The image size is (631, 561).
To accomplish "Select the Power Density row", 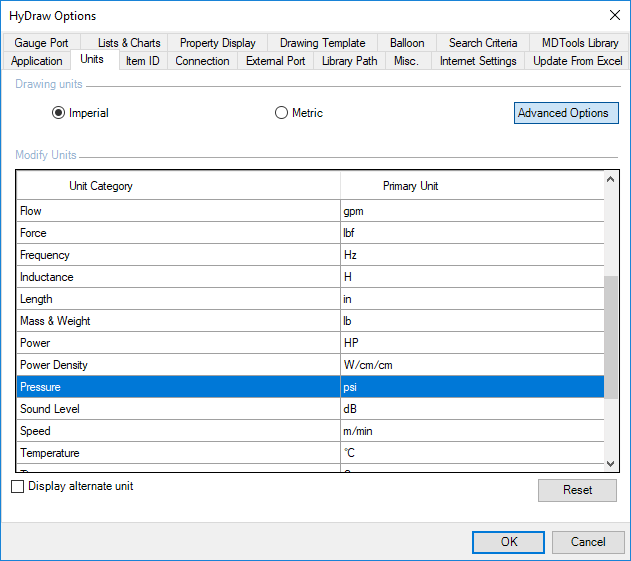I will [x=310, y=365].
